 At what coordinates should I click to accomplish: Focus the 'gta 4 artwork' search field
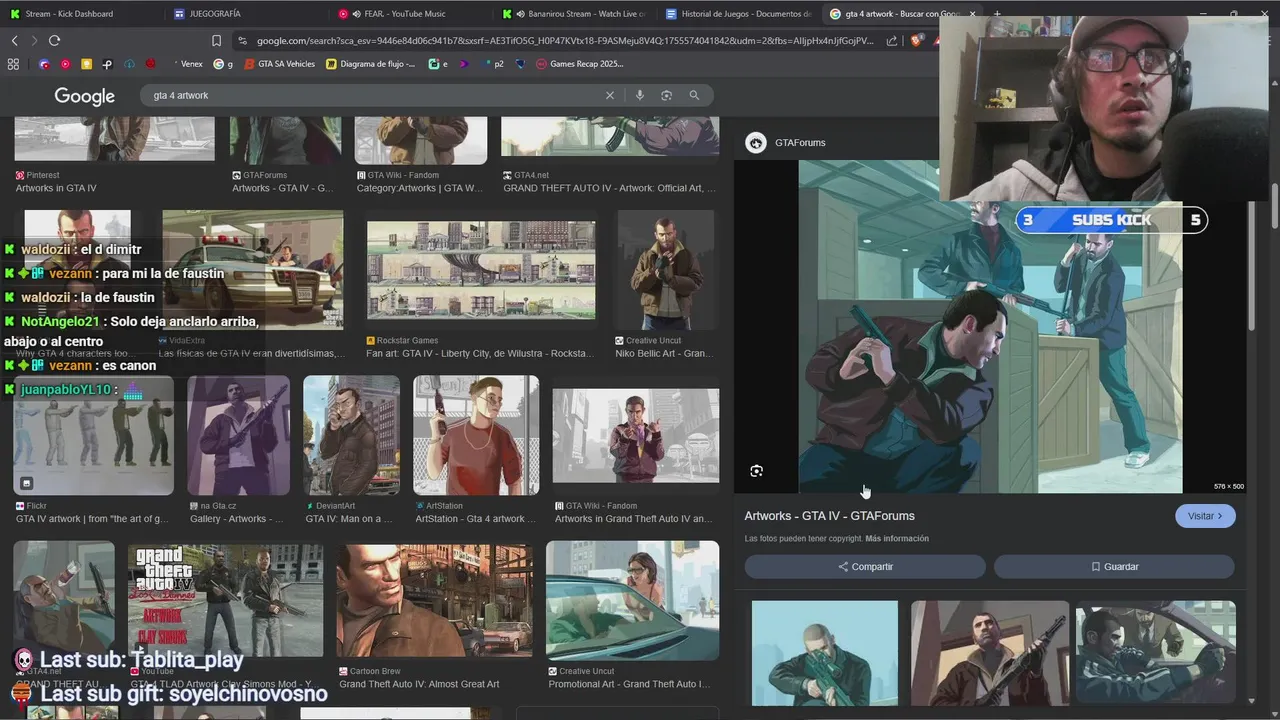pos(375,95)
